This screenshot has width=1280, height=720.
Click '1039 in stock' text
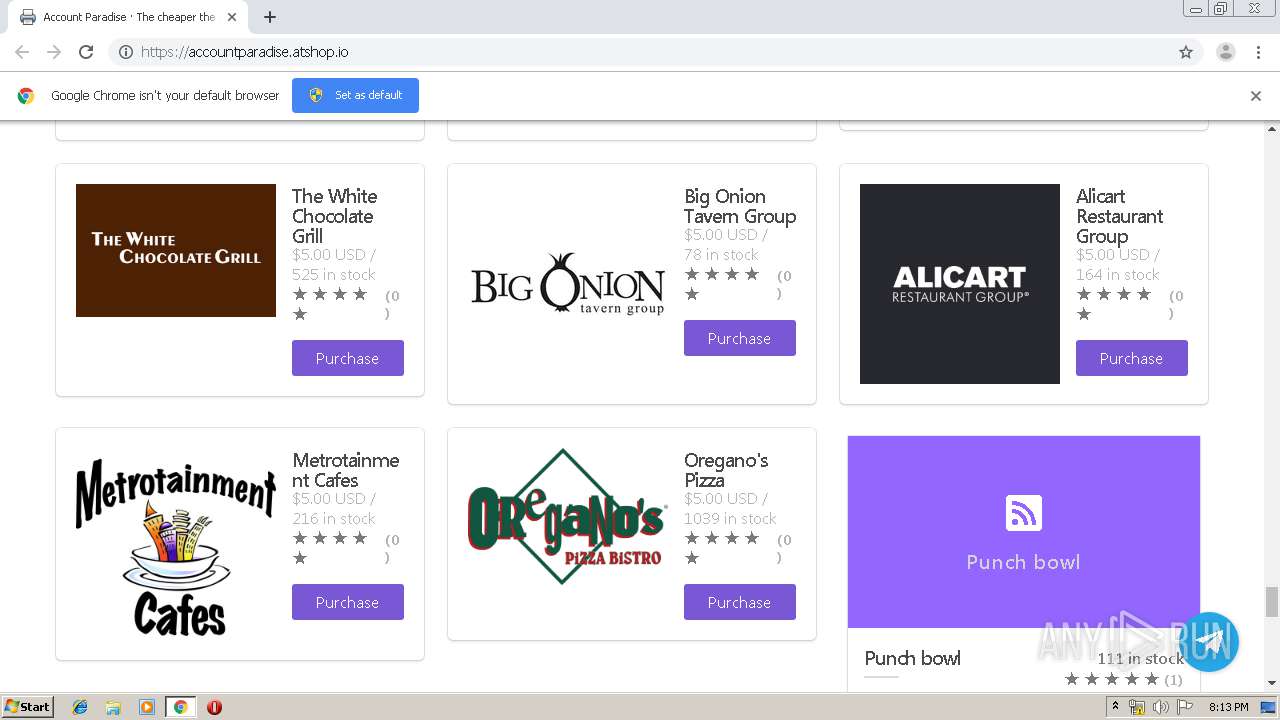(x=730, y=519)
